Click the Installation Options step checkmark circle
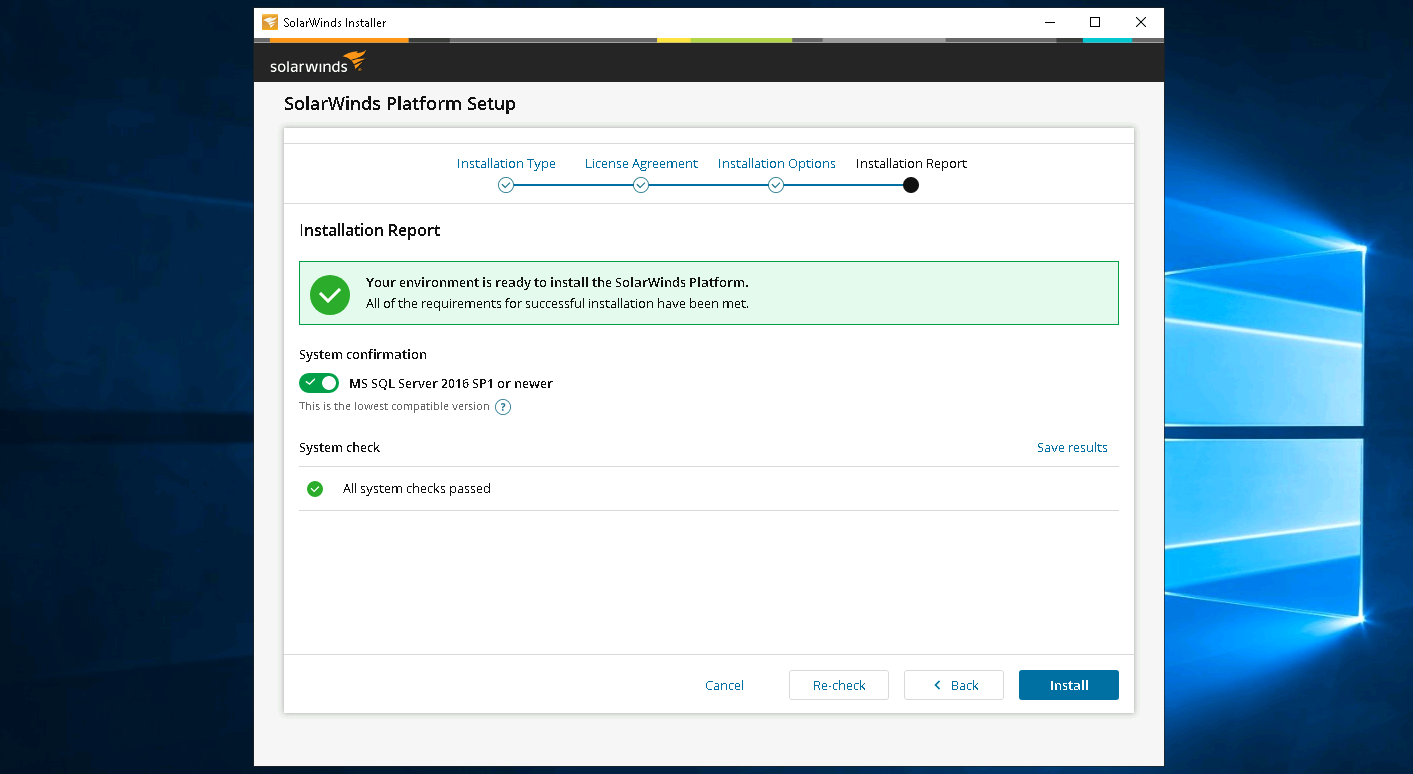Image resolution: width=1413 pixels, height=774 pixels. pyautogui.click(x=776, y=185)
